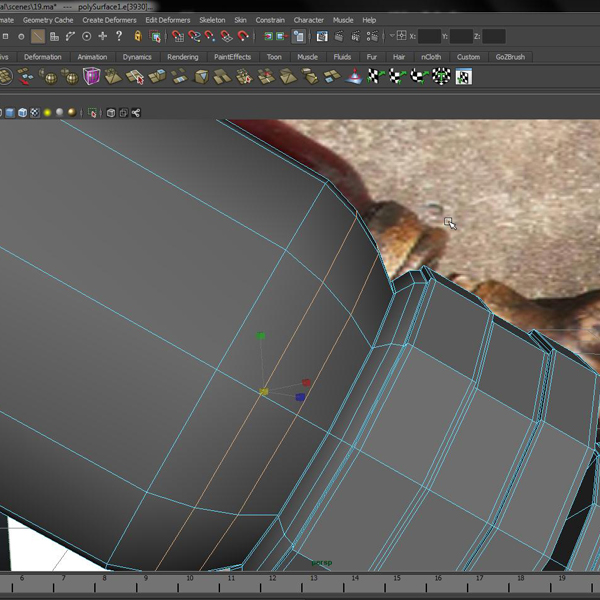
Task: Switch to the Custom shelf tab
Action: click(x=468, y=57)
